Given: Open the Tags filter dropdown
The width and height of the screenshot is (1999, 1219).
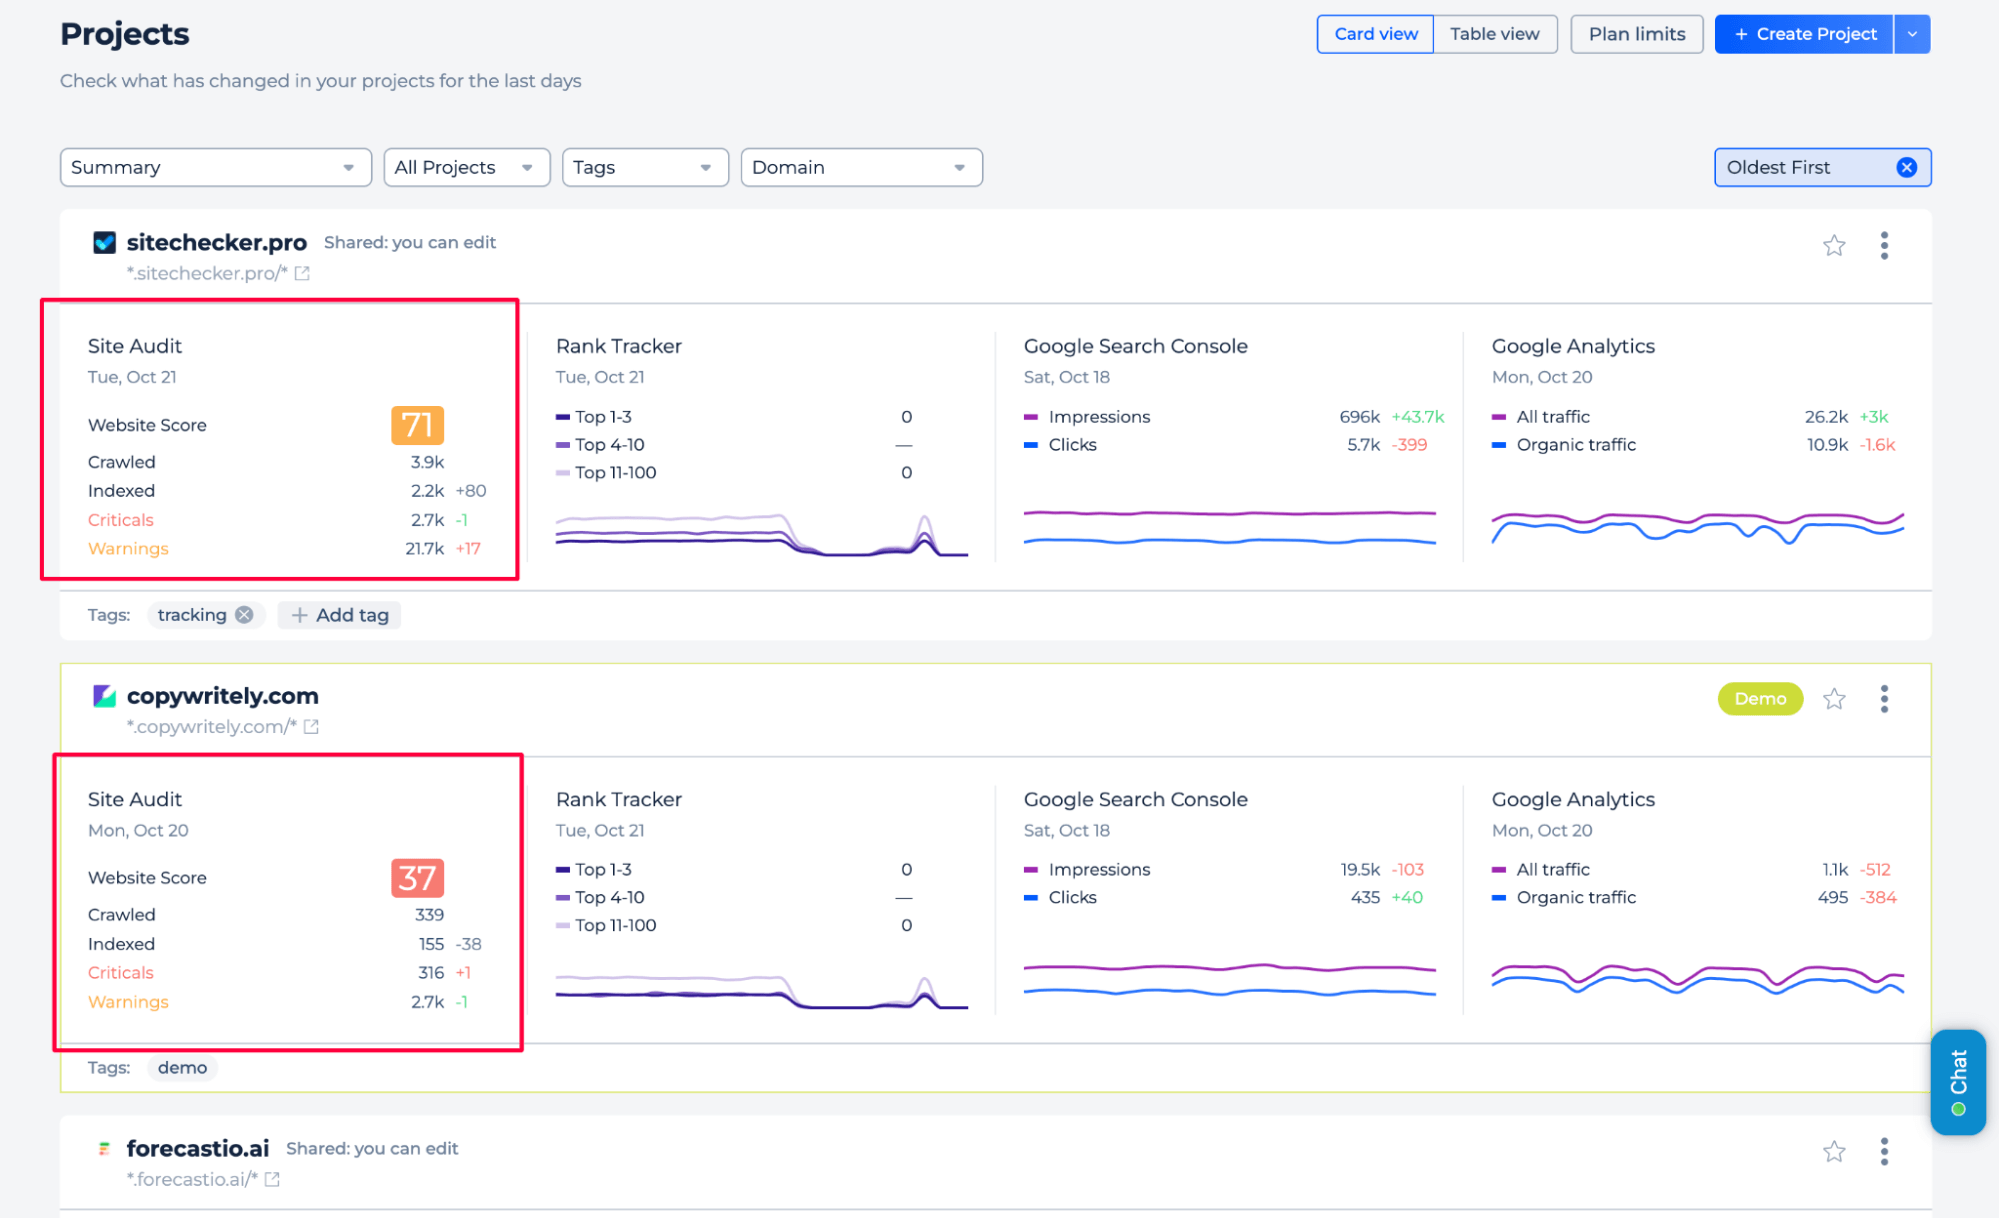Looking at the screenshot, I should (x=644, y=167).
